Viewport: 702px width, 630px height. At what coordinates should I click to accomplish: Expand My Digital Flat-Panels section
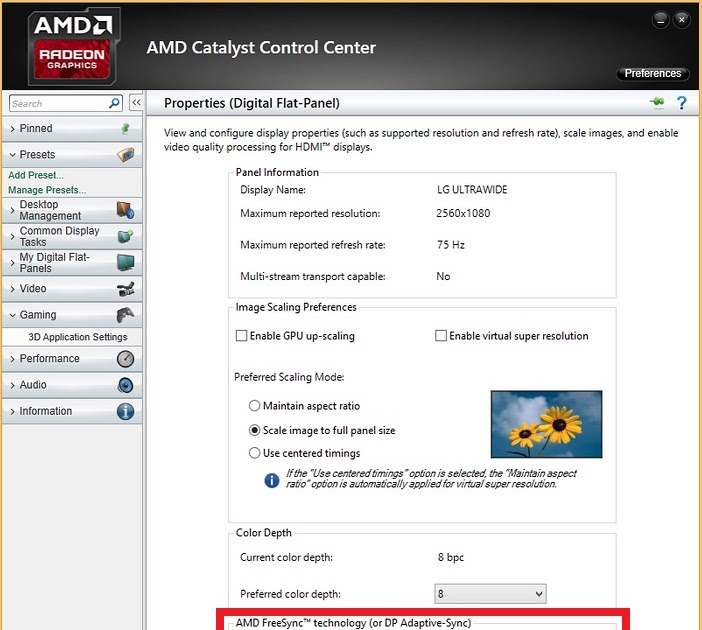point(13,263)
